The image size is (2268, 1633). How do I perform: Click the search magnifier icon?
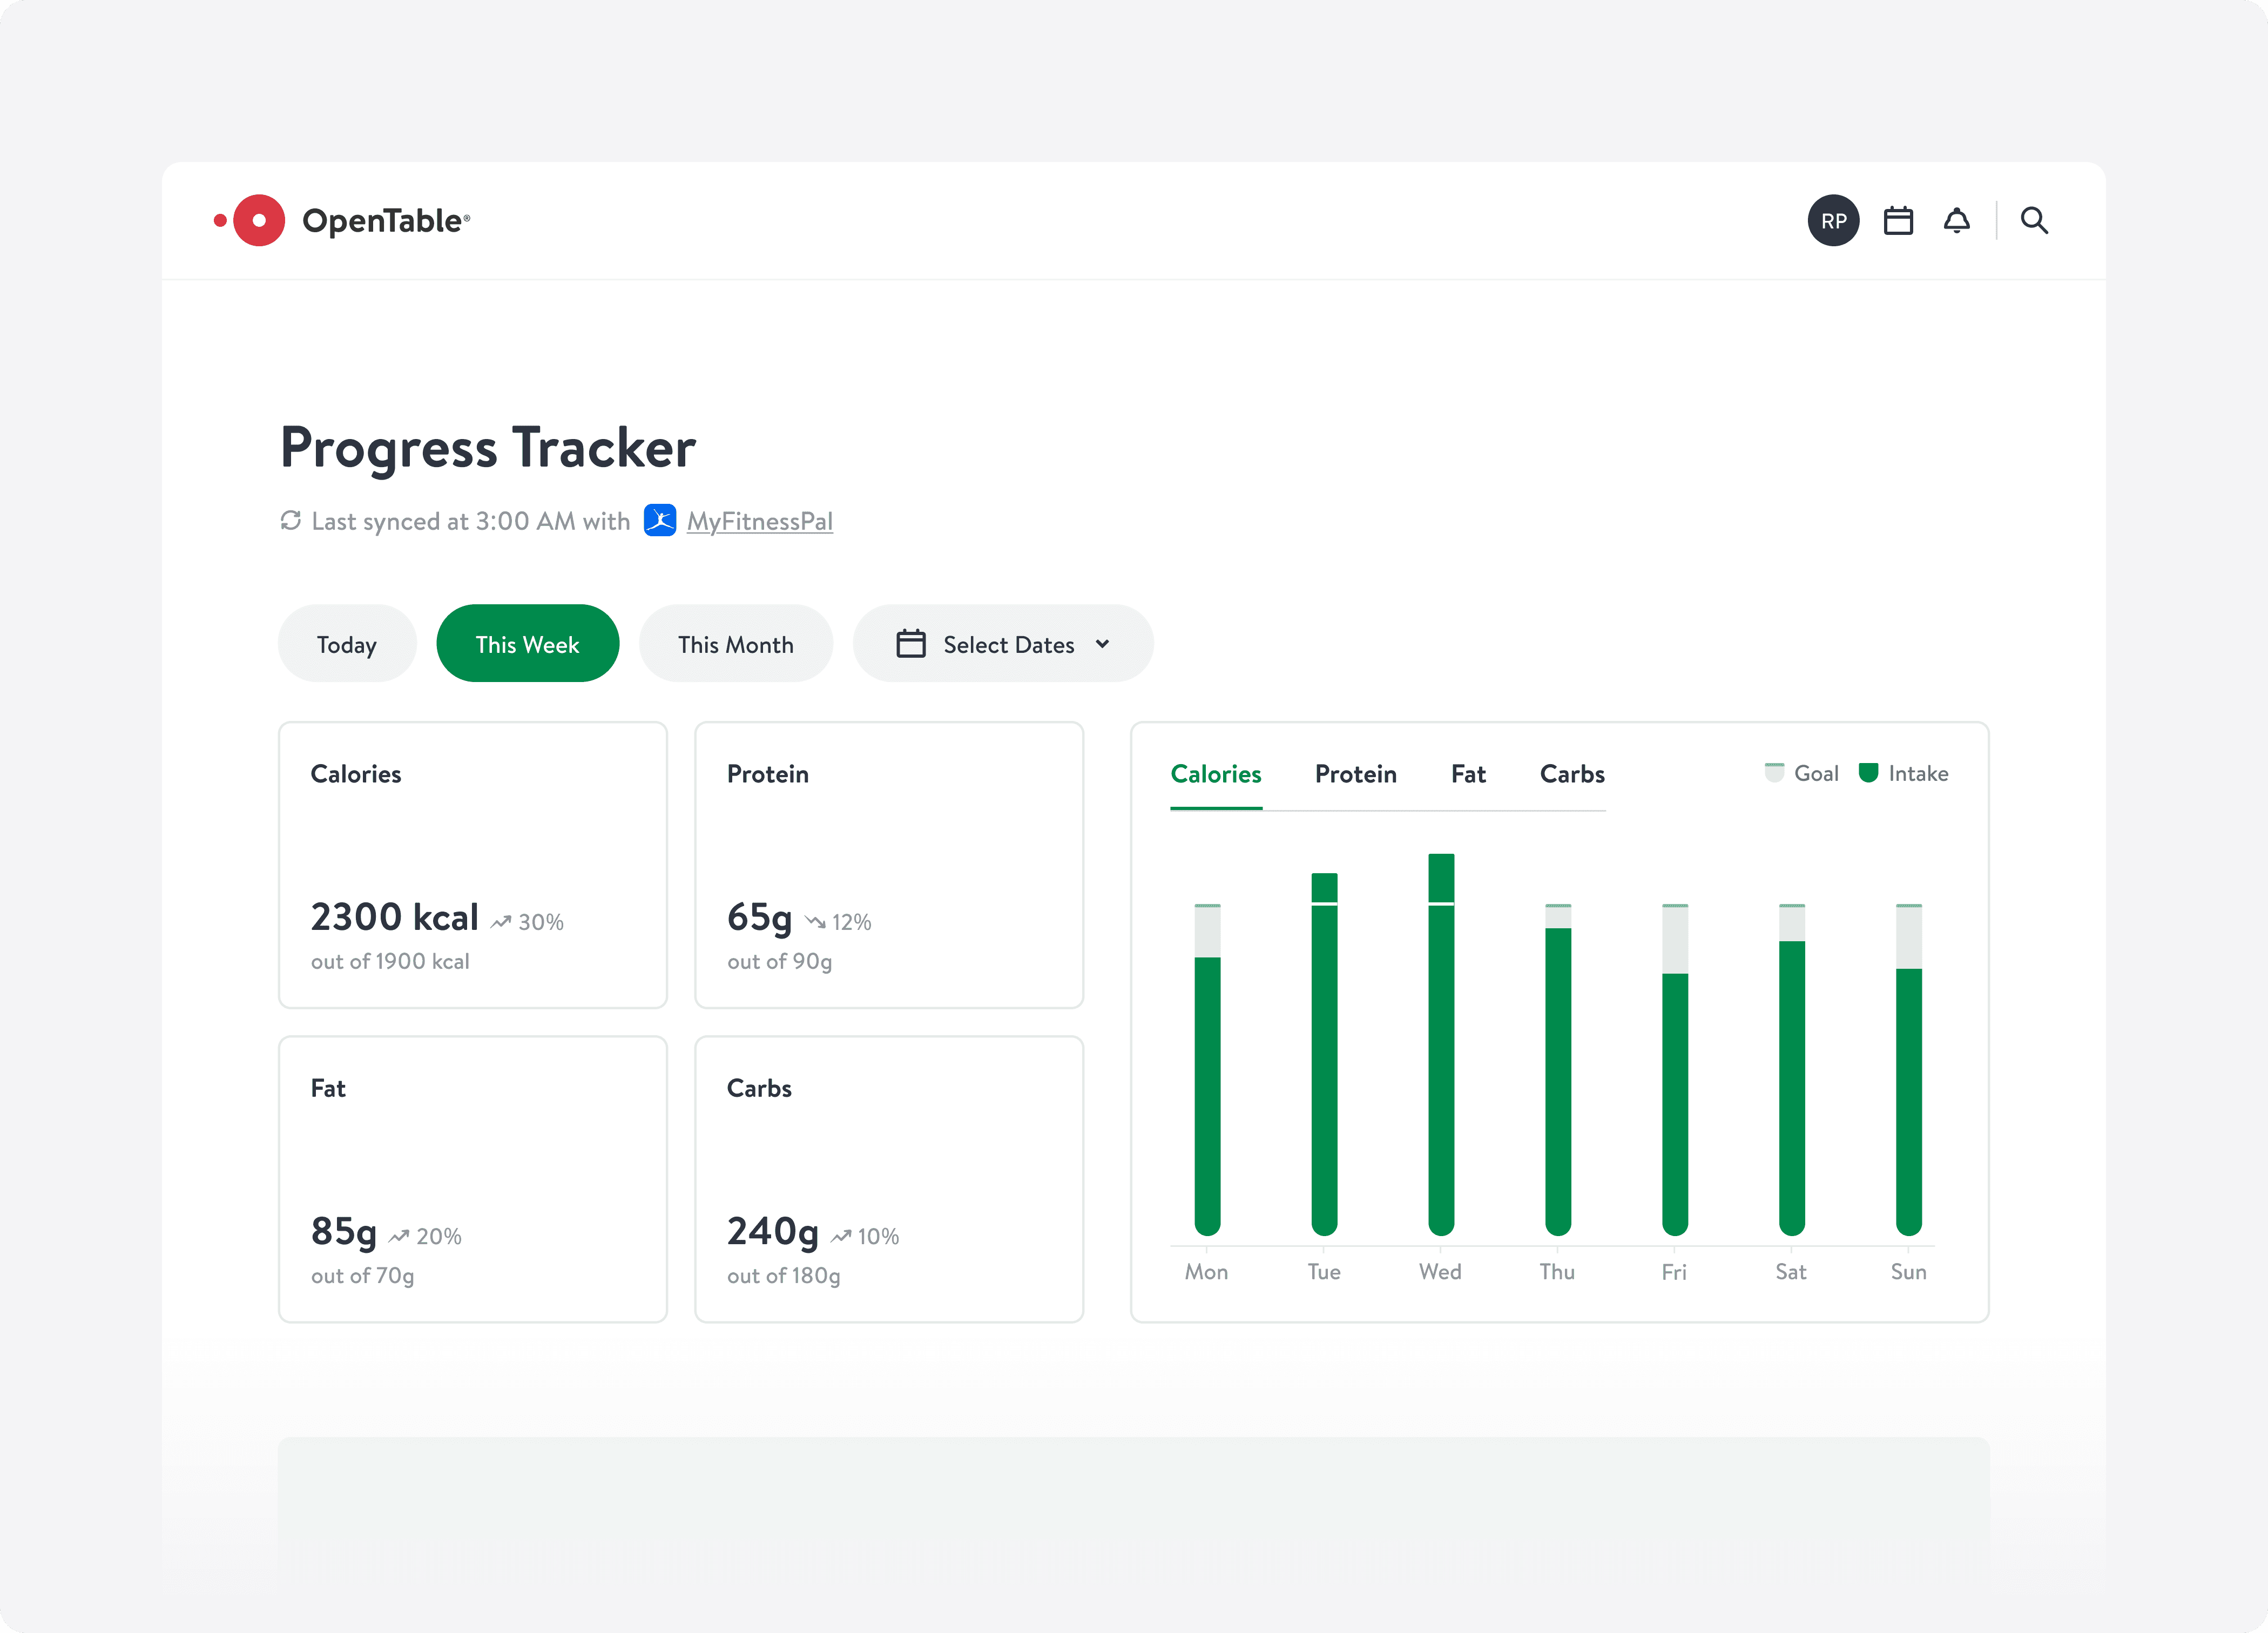click(x=2033, y=220)
